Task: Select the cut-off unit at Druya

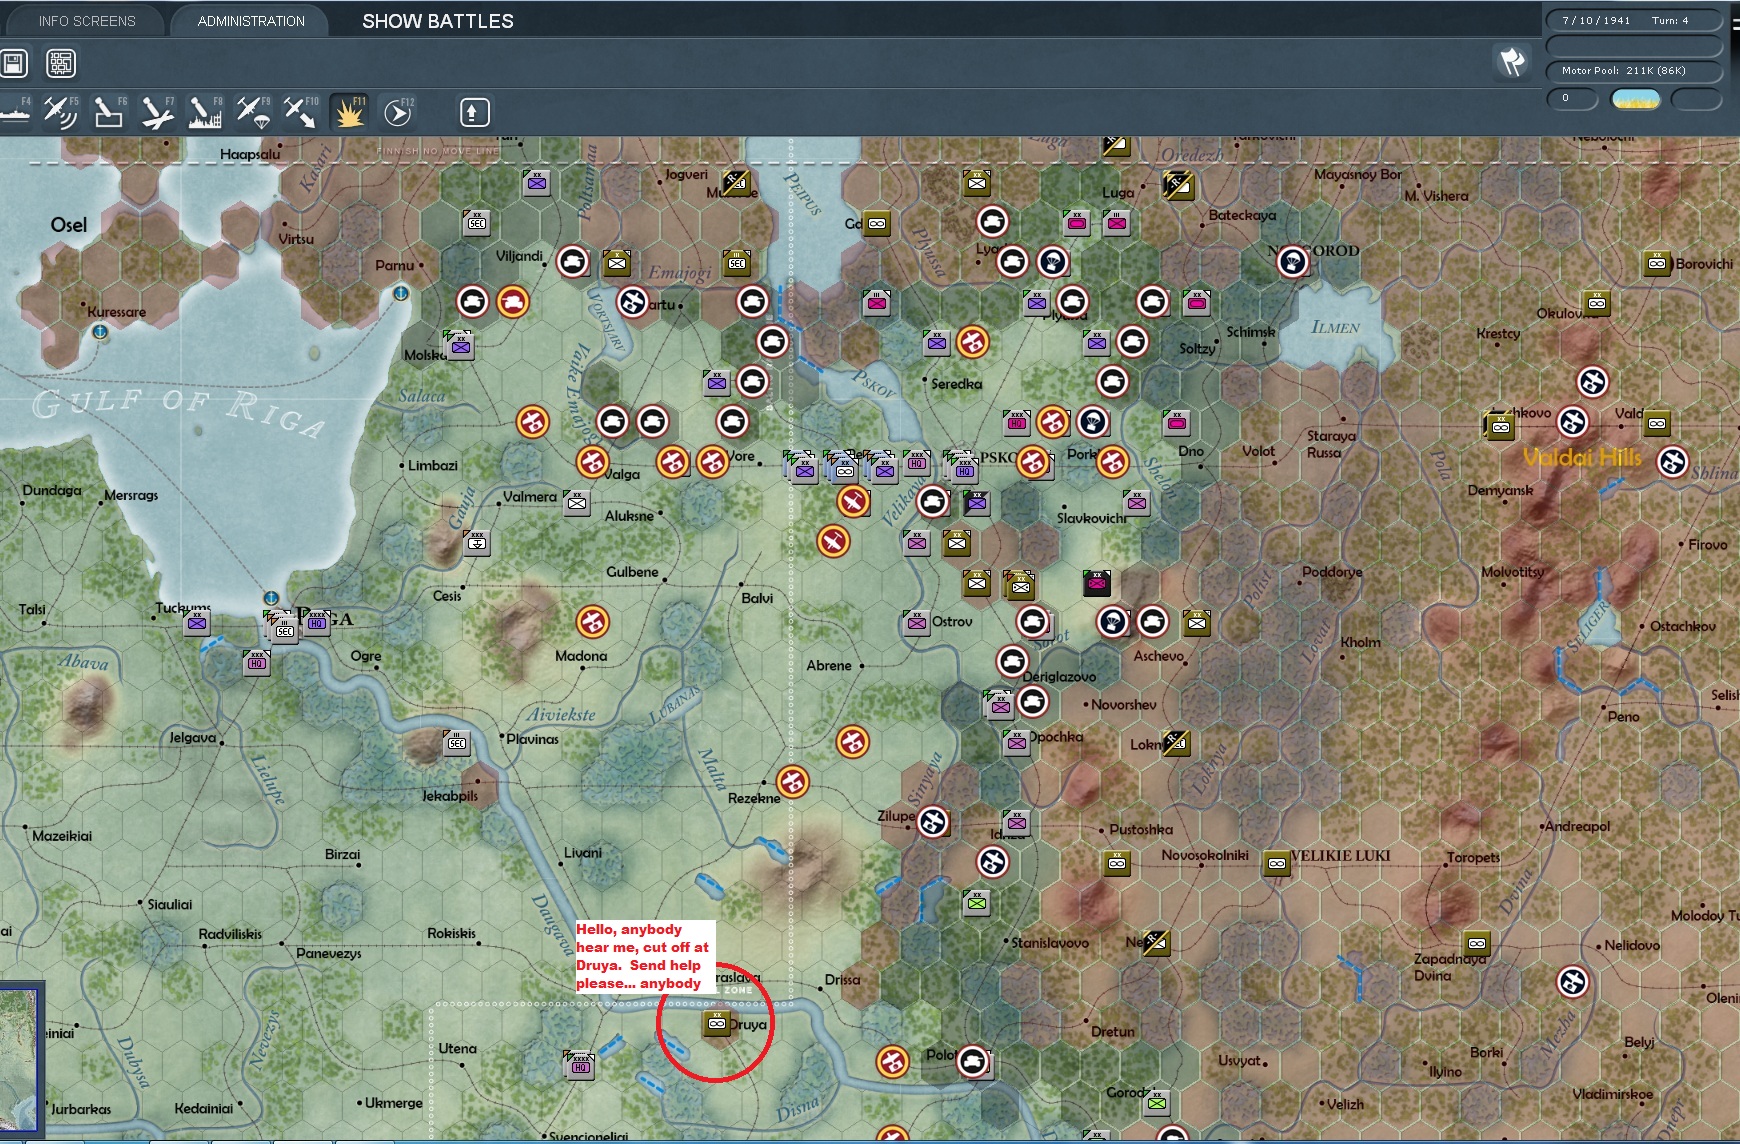Action: click(x=716, y=1024)
